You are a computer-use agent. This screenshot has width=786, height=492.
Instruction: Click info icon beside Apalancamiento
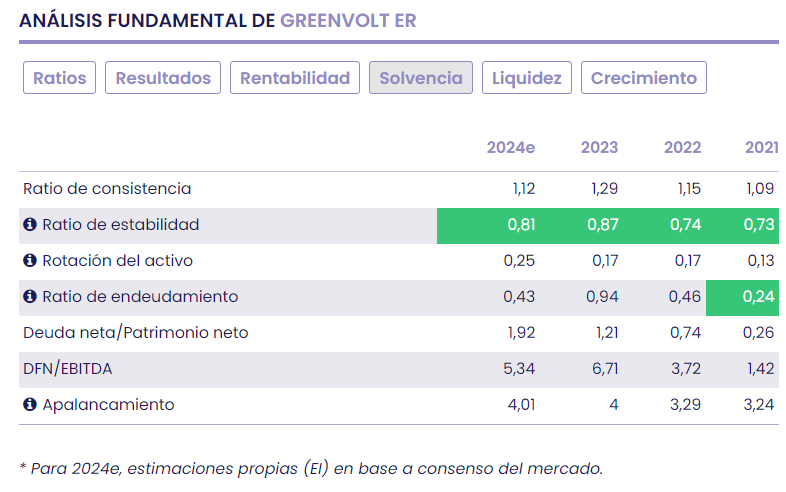(30, 405)
